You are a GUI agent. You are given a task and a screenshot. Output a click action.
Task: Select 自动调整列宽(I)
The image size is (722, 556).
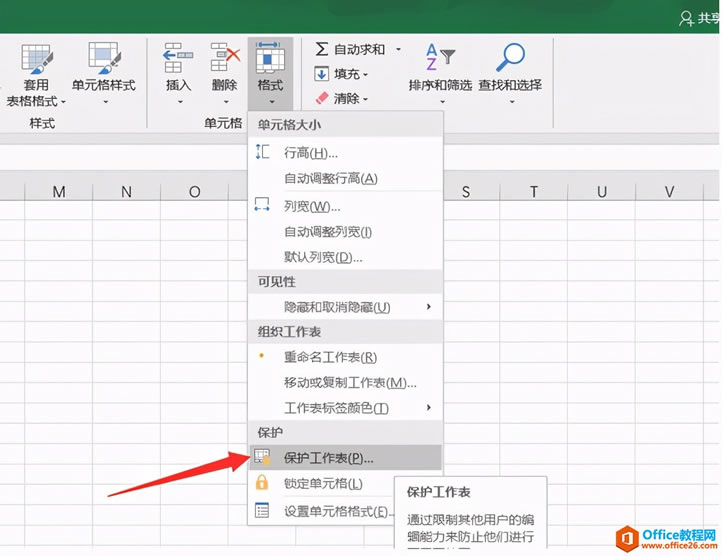pos(345,232)
